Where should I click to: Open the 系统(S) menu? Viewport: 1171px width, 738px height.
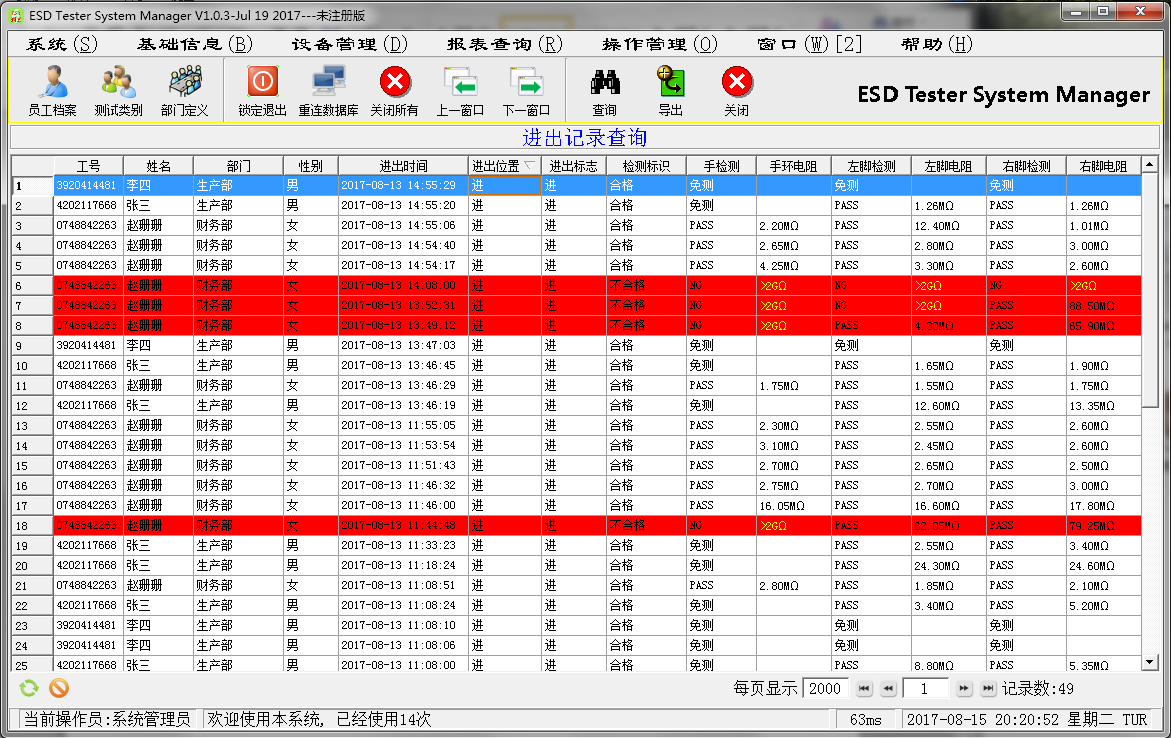tap(62, 44)
